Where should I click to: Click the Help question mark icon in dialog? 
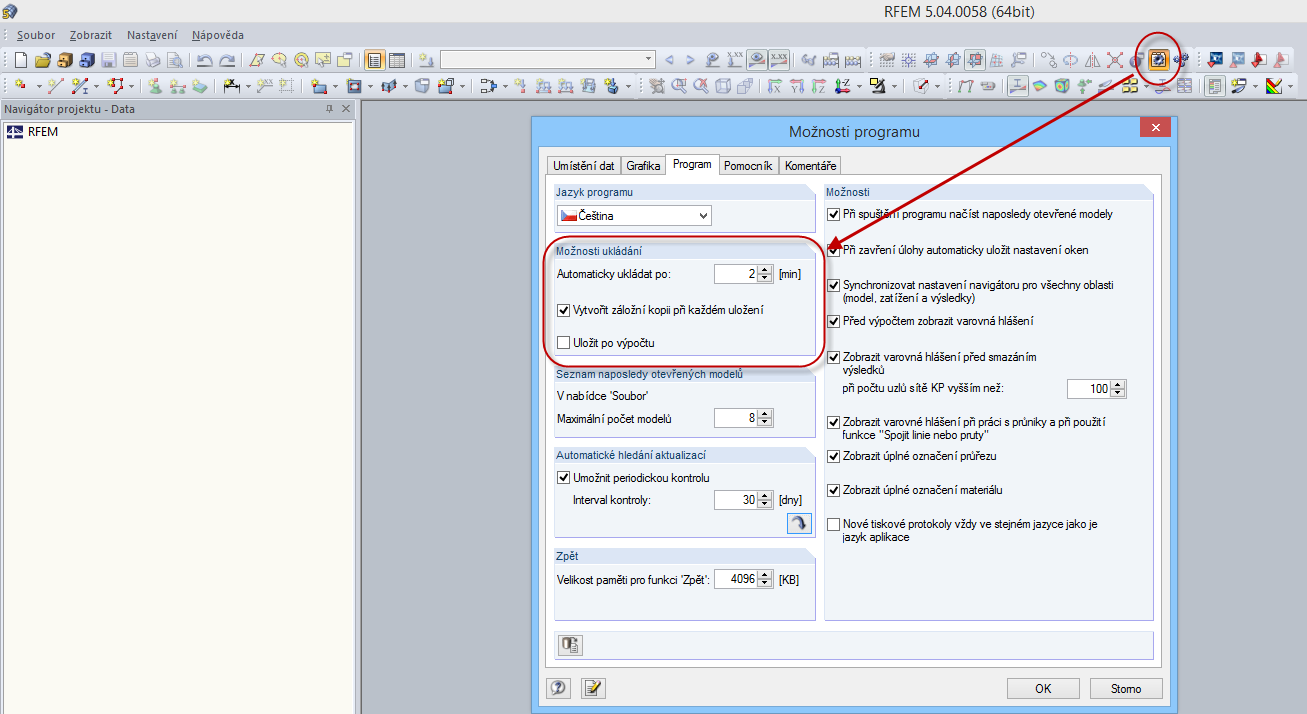[x=559, y=688]
